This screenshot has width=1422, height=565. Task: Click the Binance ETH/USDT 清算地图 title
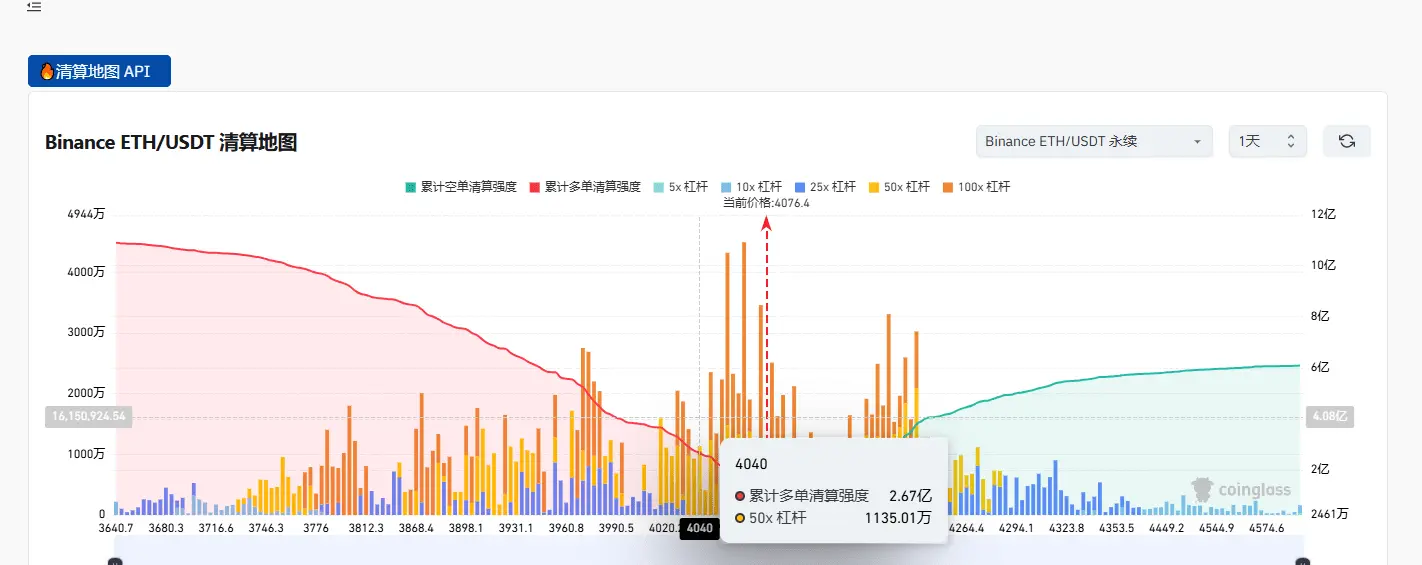click(x=171, y=142)
